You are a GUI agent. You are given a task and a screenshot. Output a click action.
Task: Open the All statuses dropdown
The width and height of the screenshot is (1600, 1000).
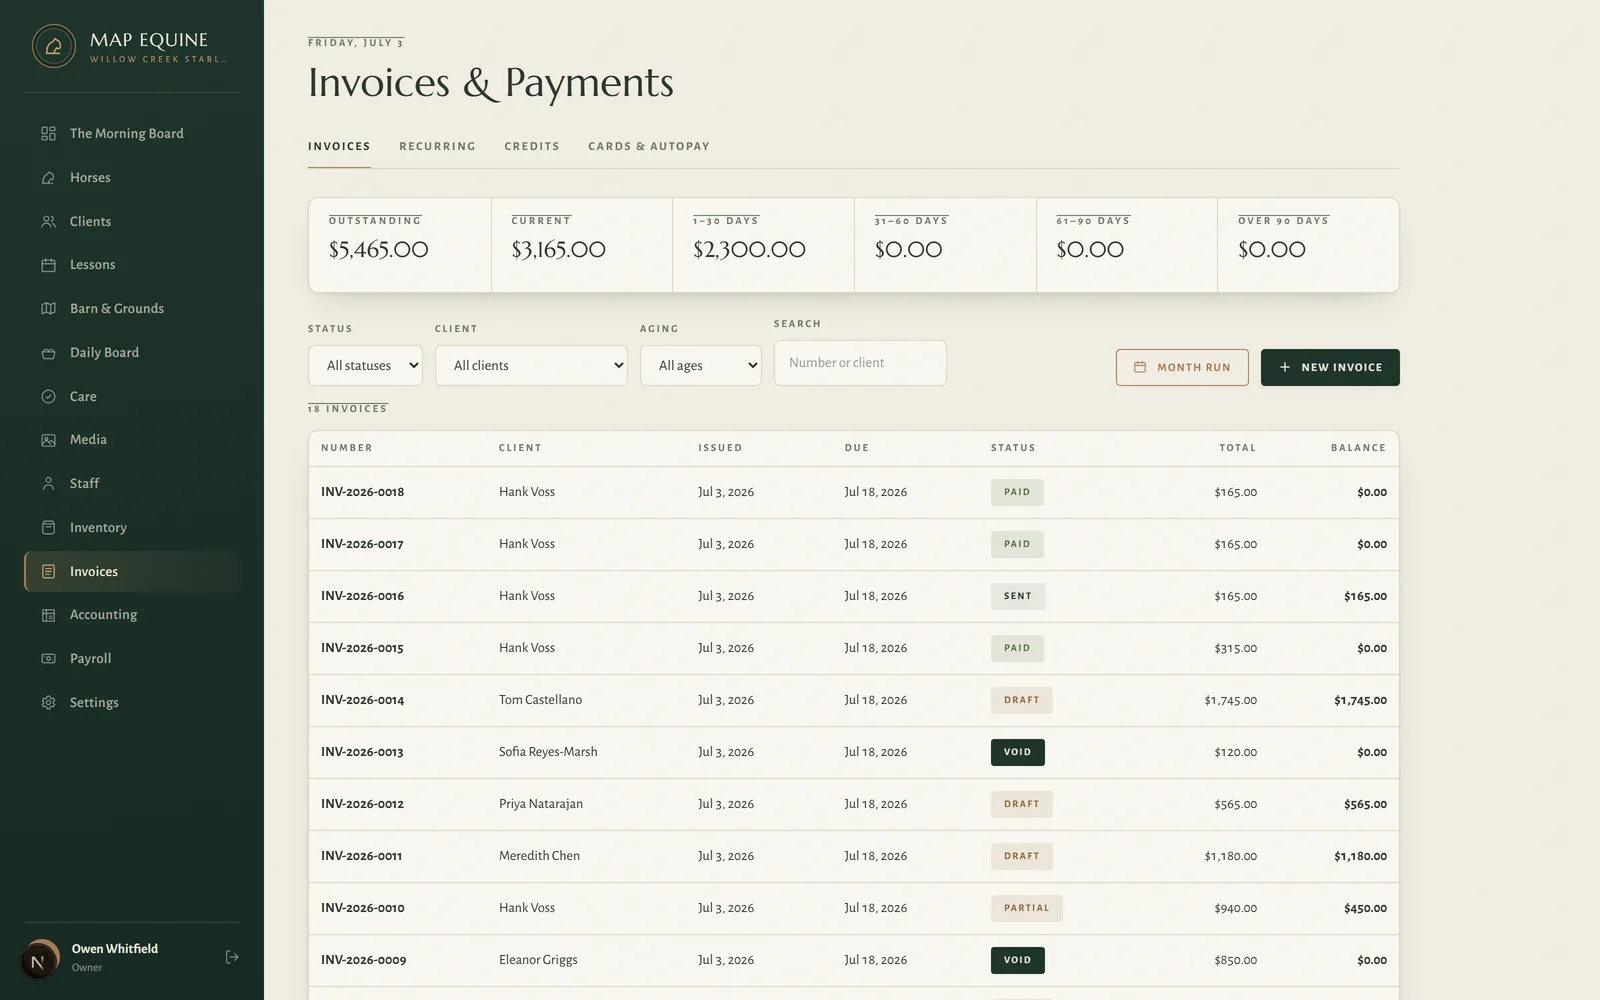point(365,365)
